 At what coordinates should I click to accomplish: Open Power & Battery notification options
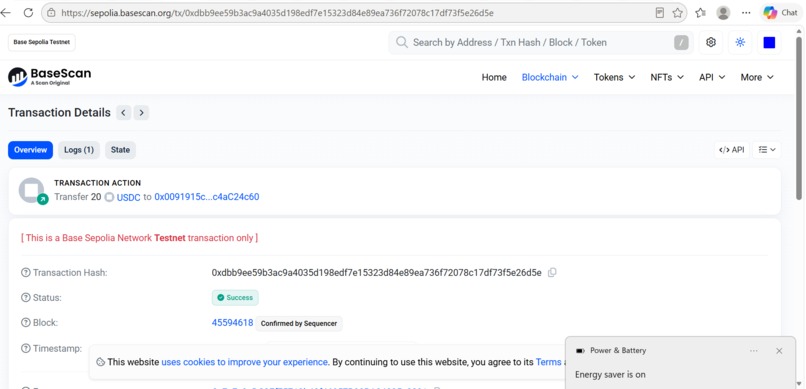pos(754,350)
